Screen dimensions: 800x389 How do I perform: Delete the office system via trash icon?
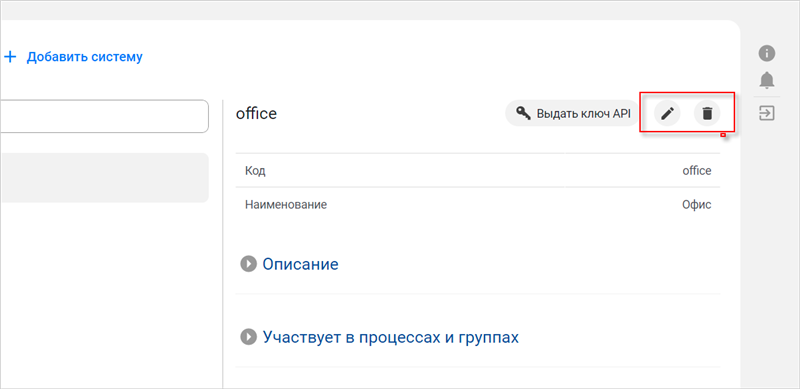point(707,113)
